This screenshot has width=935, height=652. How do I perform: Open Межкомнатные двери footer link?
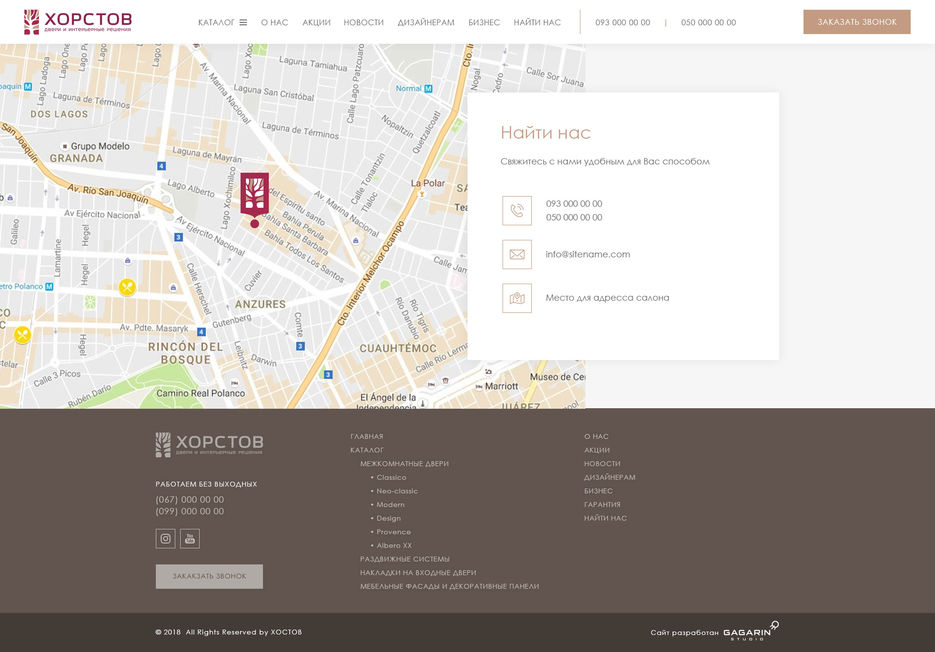coord(404,463)
